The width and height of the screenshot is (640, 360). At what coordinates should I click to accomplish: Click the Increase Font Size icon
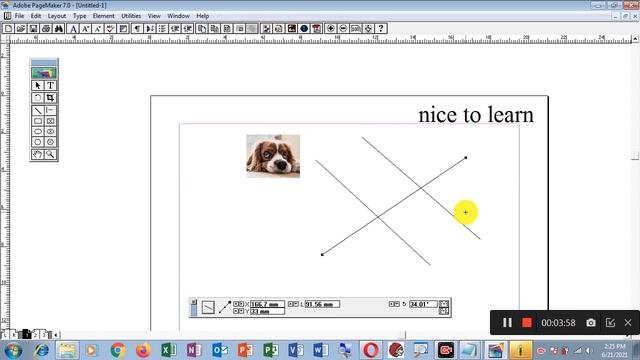pos(86,29)
